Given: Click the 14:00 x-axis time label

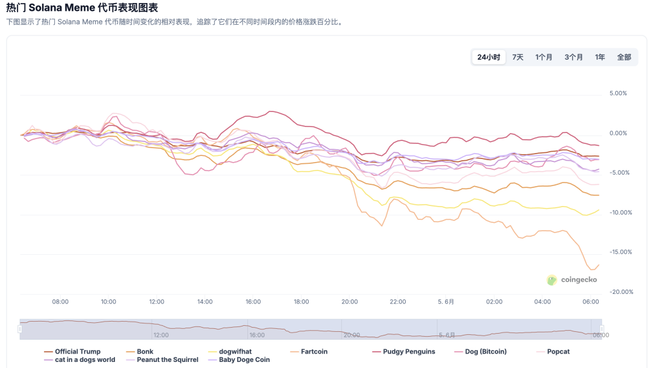Looking at the screenshot, I should point(205,302).
